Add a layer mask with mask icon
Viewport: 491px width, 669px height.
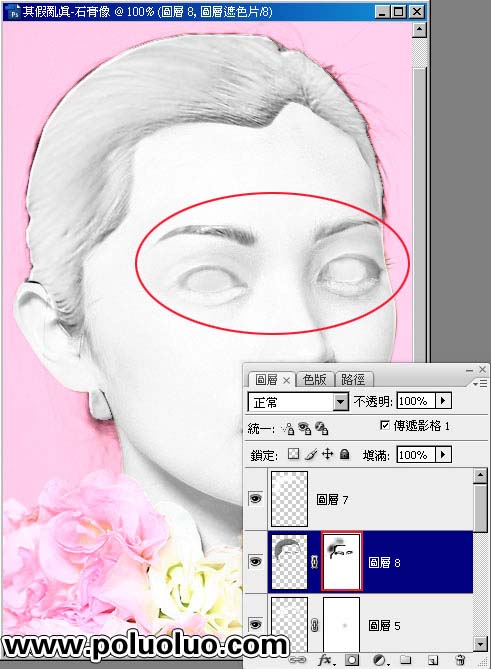352,660
